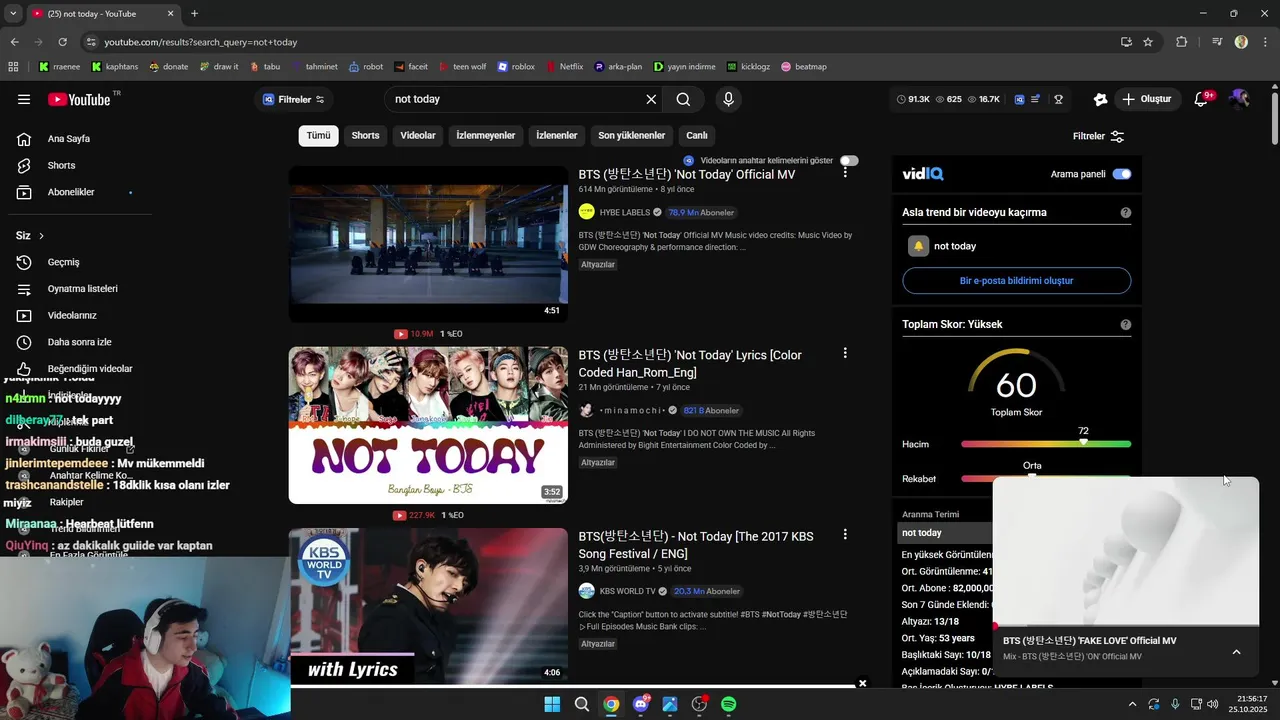Screen dimensions: 1280x720
Task: Open options for the 'Not Today' Official MV
Action: (845, 172)
